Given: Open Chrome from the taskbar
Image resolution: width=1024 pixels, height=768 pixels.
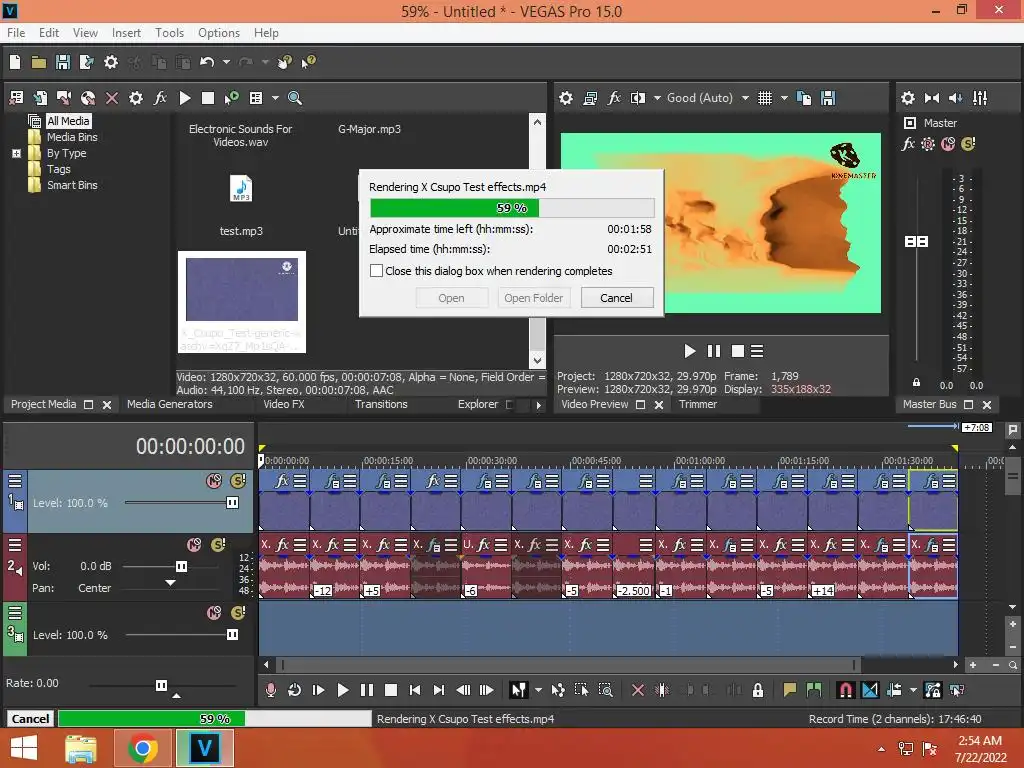Looking at the screenshot, I should 142,748.
